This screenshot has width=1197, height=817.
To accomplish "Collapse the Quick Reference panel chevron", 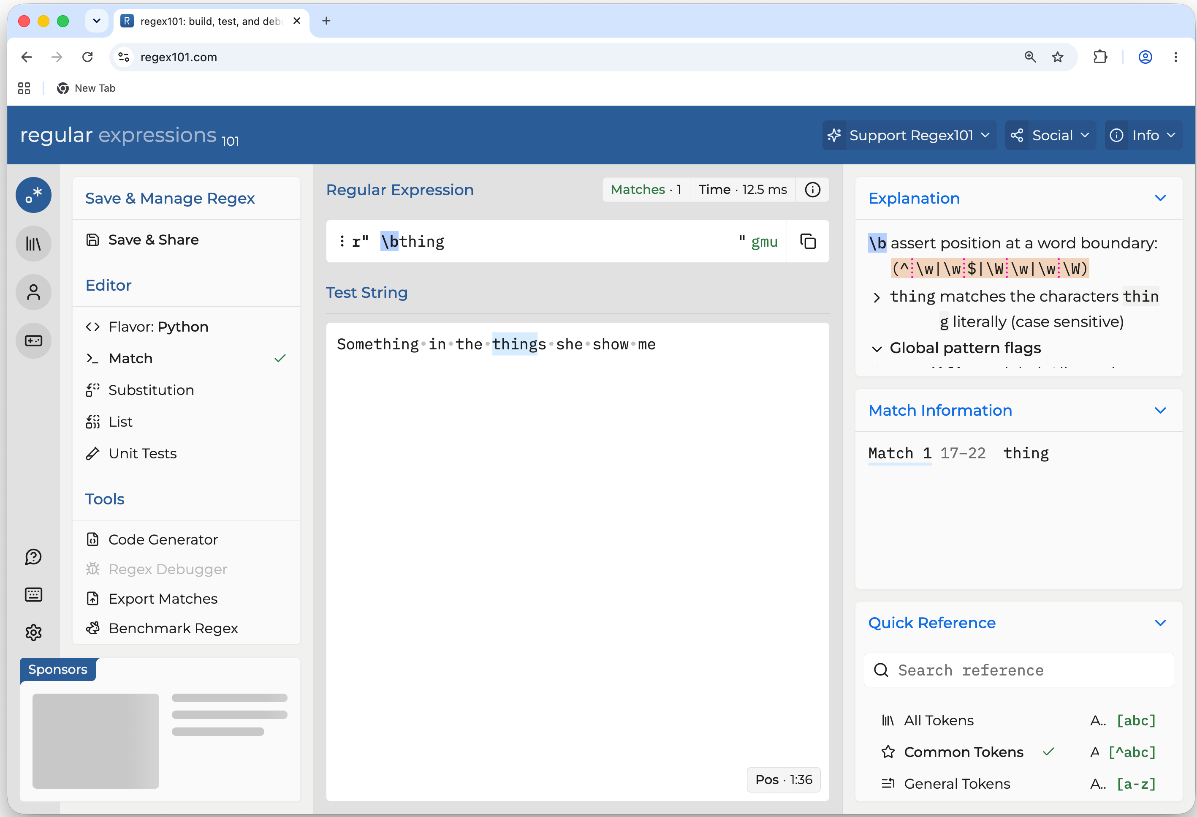I will pyautogui.click(x=1160, y=622).
